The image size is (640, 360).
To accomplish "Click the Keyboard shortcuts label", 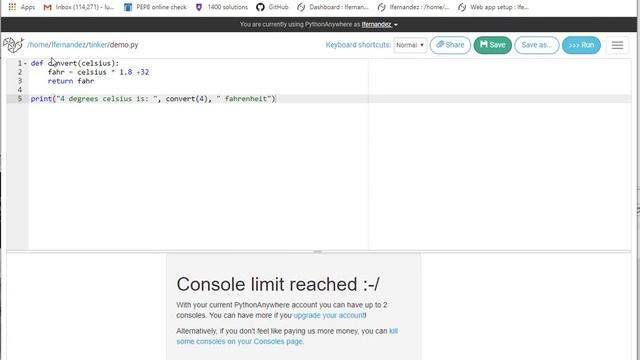I will (x=358, y=45).
